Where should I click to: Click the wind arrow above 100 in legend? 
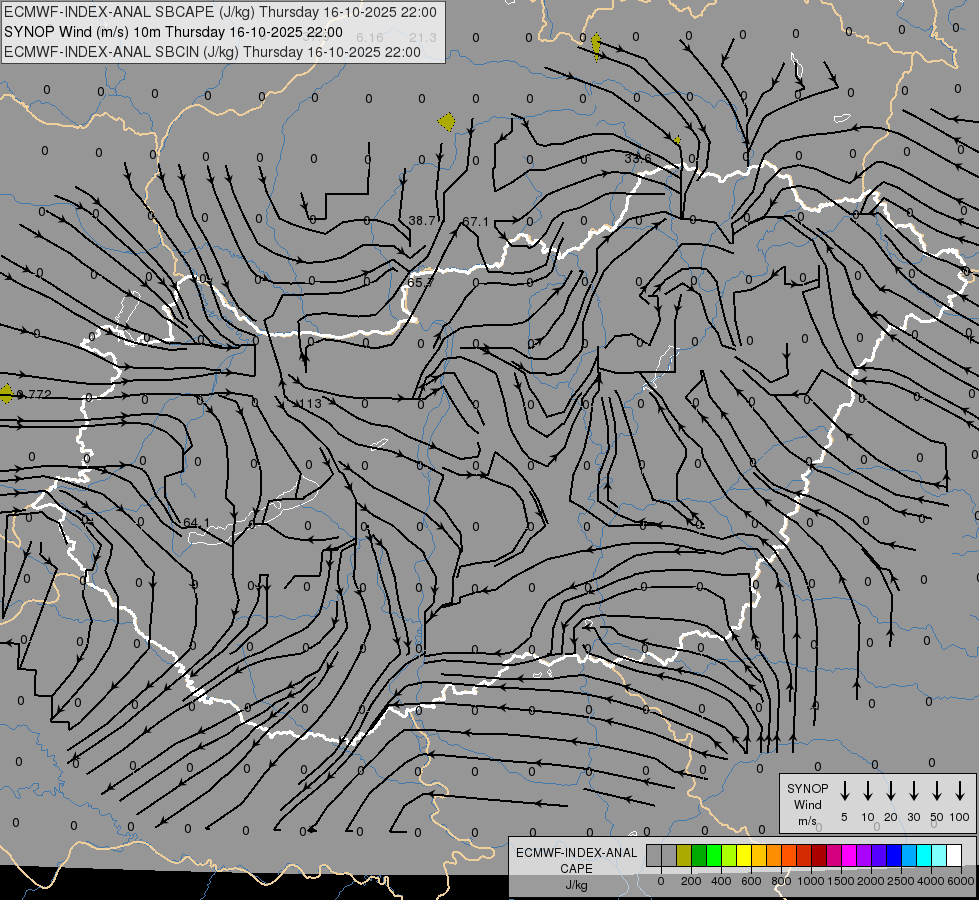click(960, 791)
